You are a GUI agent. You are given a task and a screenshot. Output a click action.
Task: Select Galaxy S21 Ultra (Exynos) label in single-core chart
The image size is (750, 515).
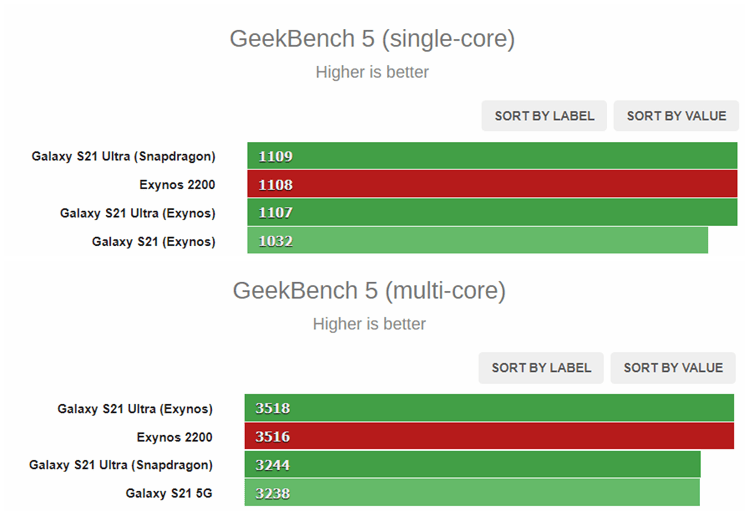pyautogui.click(x=137, y=212)
